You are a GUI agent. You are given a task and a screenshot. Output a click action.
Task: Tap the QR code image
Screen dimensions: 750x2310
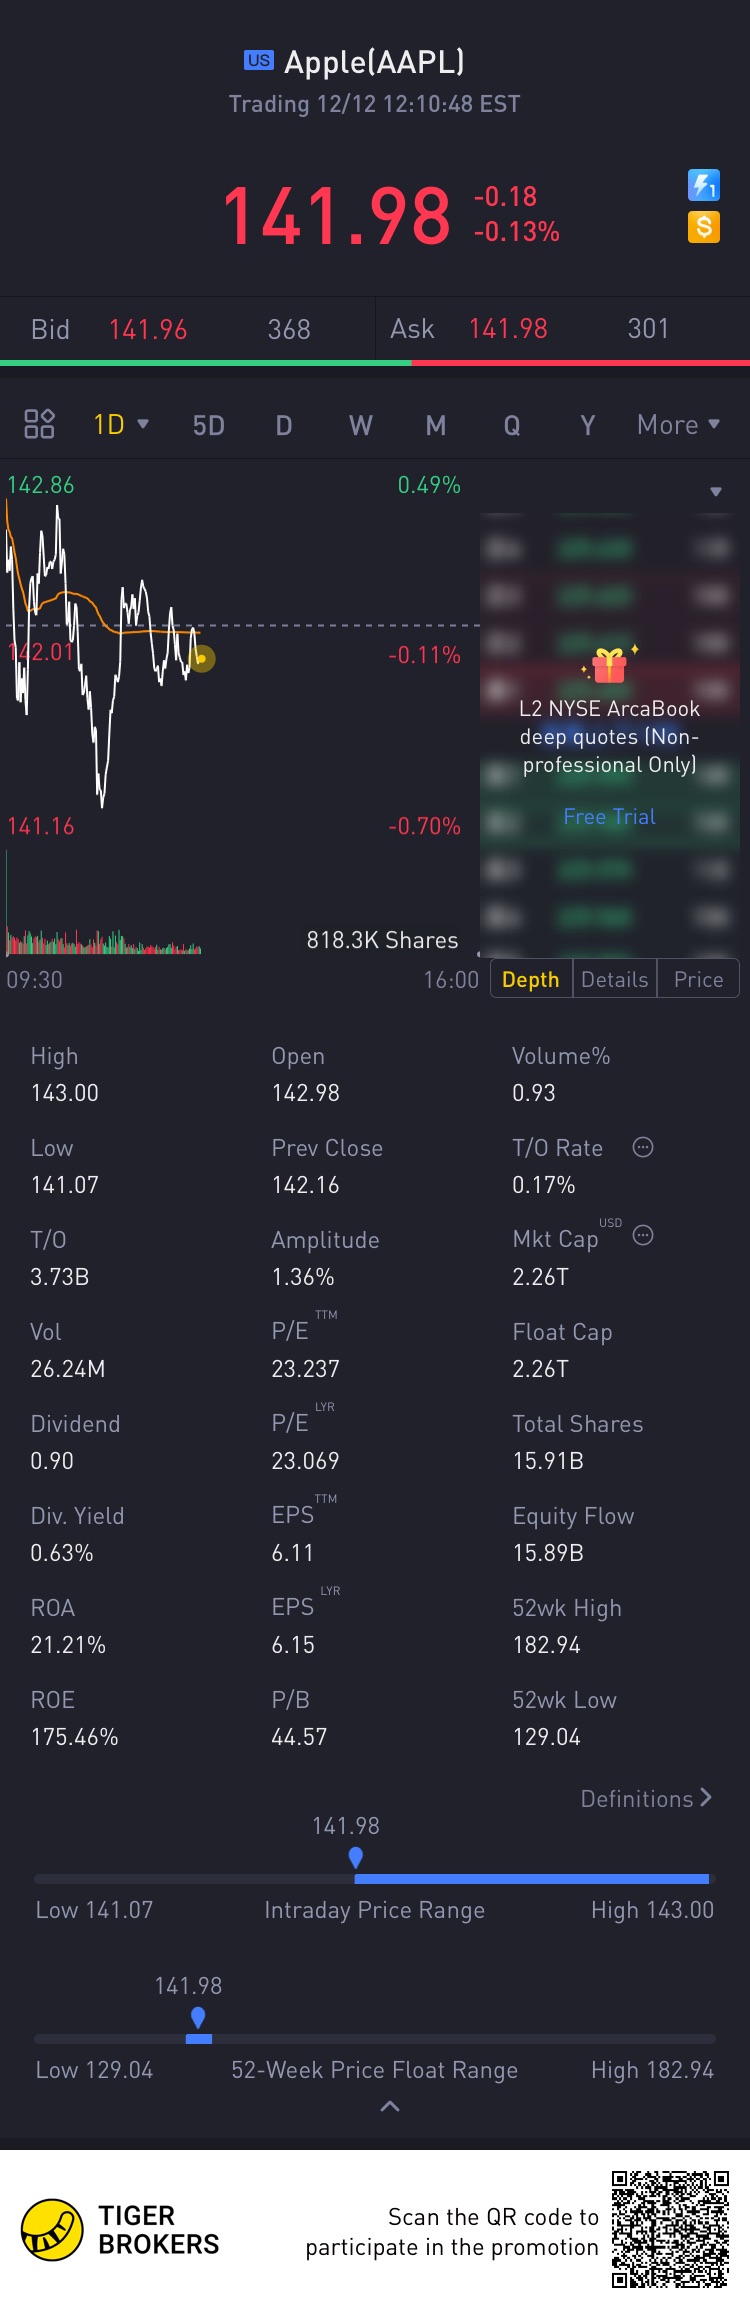pos(670,2229)
